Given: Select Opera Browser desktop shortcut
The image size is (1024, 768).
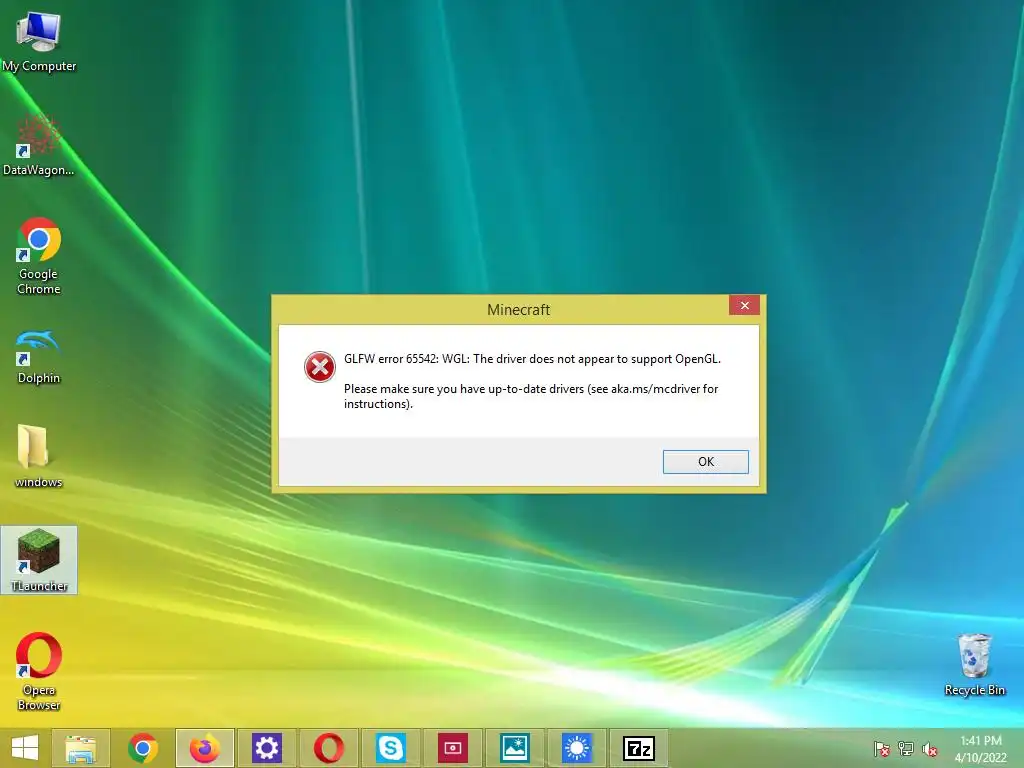Looking at the screenshot, I should point(39,671).
